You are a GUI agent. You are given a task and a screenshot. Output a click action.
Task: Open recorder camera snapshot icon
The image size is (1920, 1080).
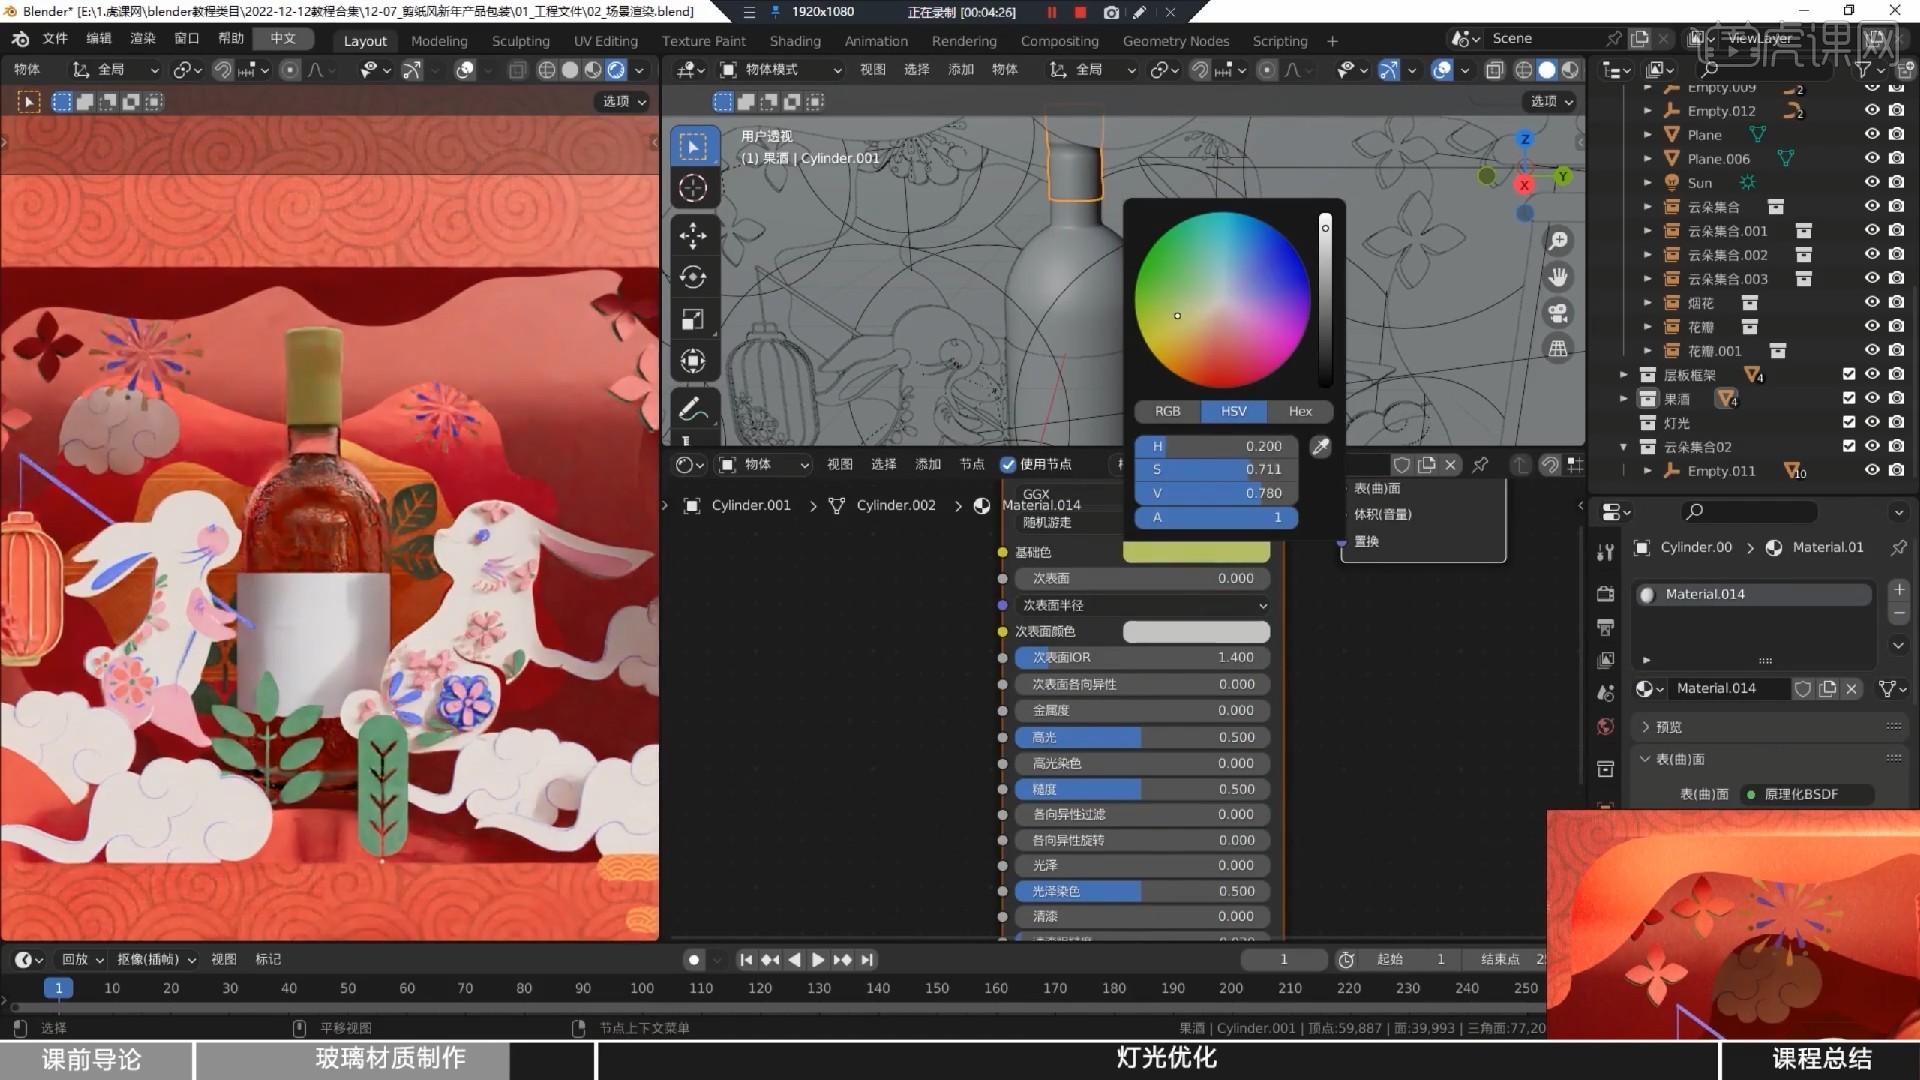coord(1111,12)
